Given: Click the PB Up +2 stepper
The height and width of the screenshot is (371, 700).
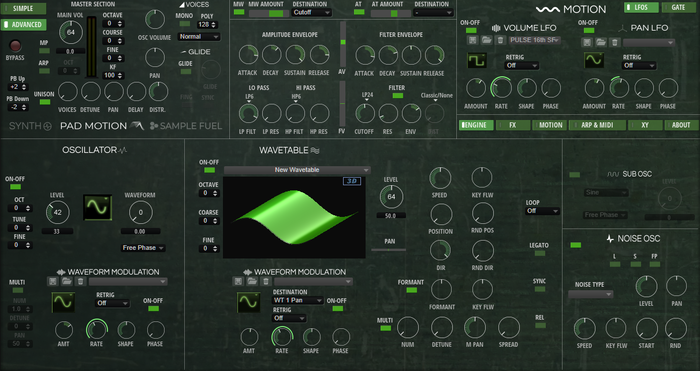Looking at the screenshot, I should (x=18, y=87).
